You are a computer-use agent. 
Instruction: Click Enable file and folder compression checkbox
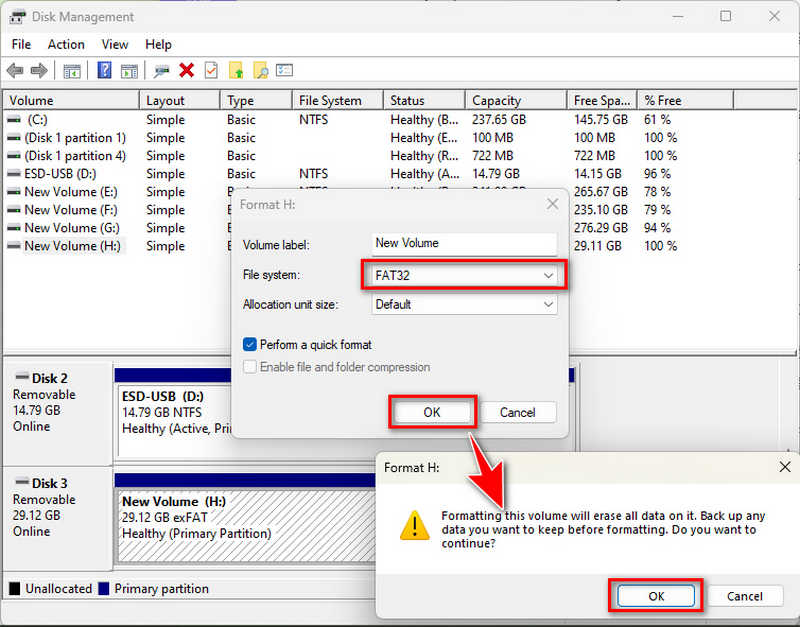(249, 367)
